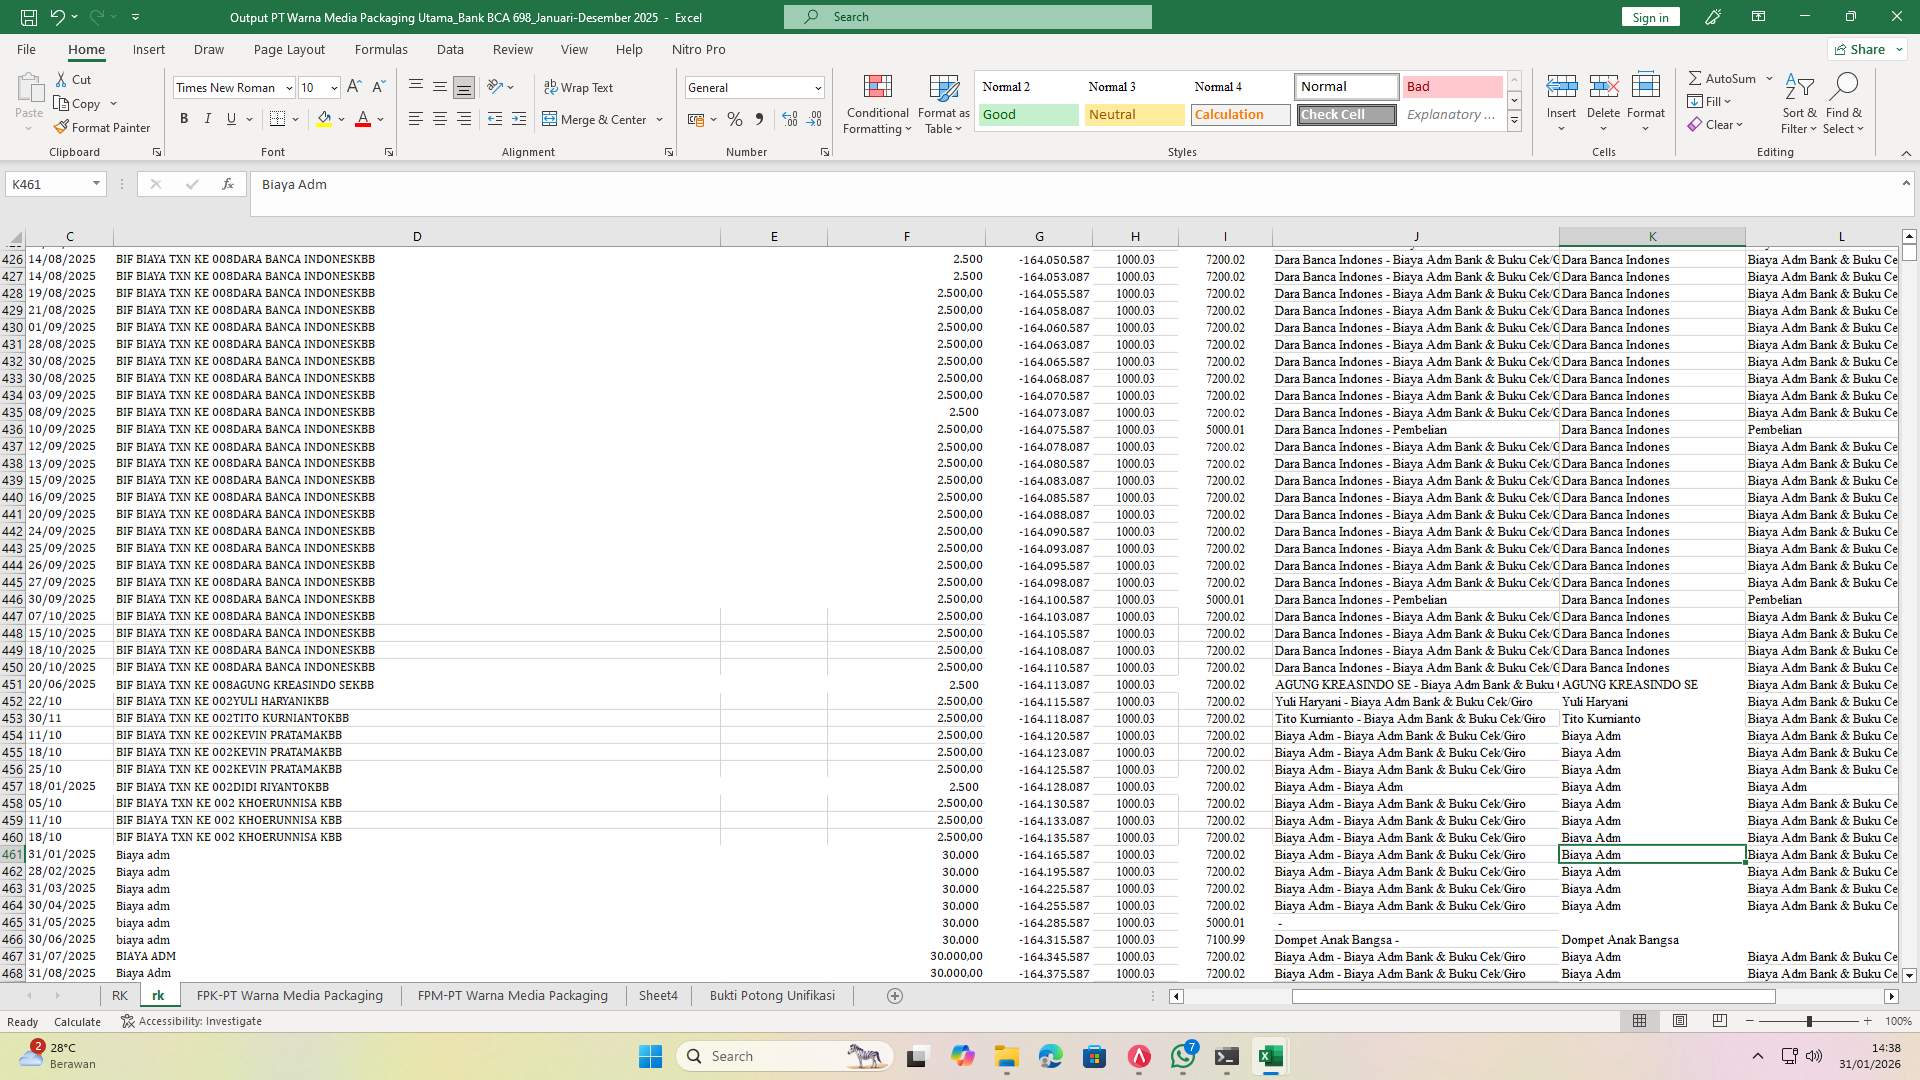Open the Bukti Potong Unifikasi sheet

(x=771, y=995)
